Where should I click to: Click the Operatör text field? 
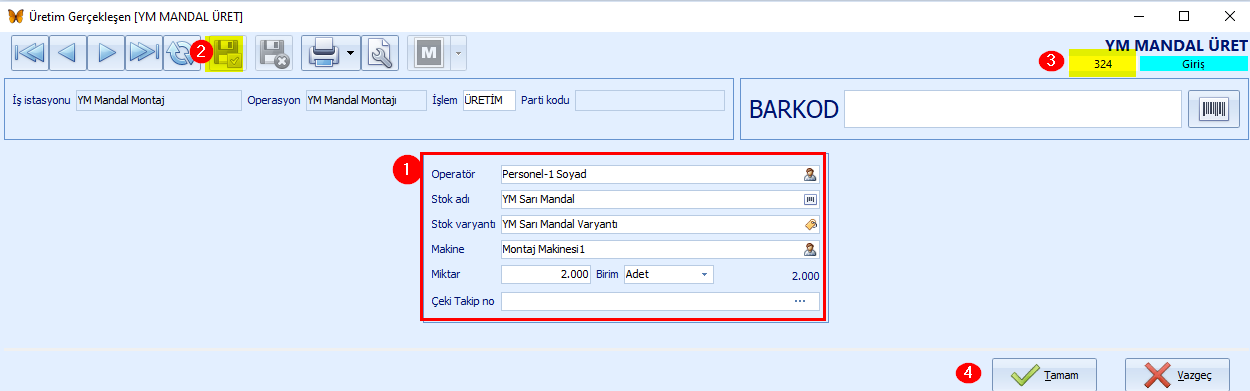click(660, 174)
